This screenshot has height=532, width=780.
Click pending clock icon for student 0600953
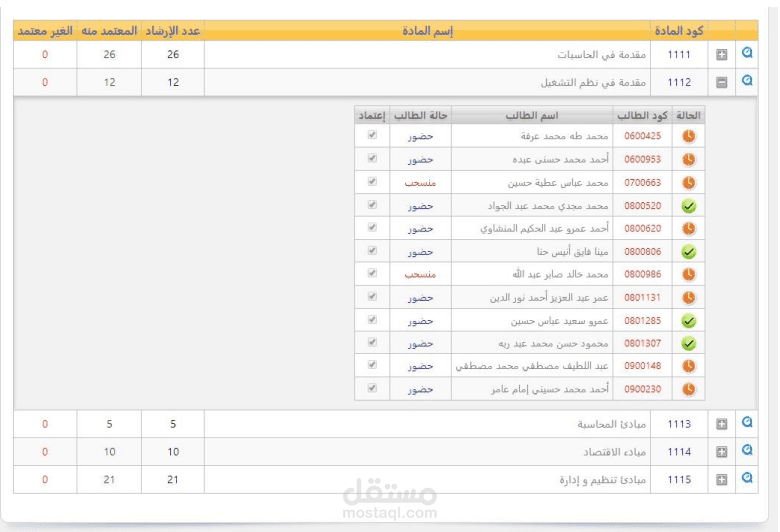coord(688,159)
